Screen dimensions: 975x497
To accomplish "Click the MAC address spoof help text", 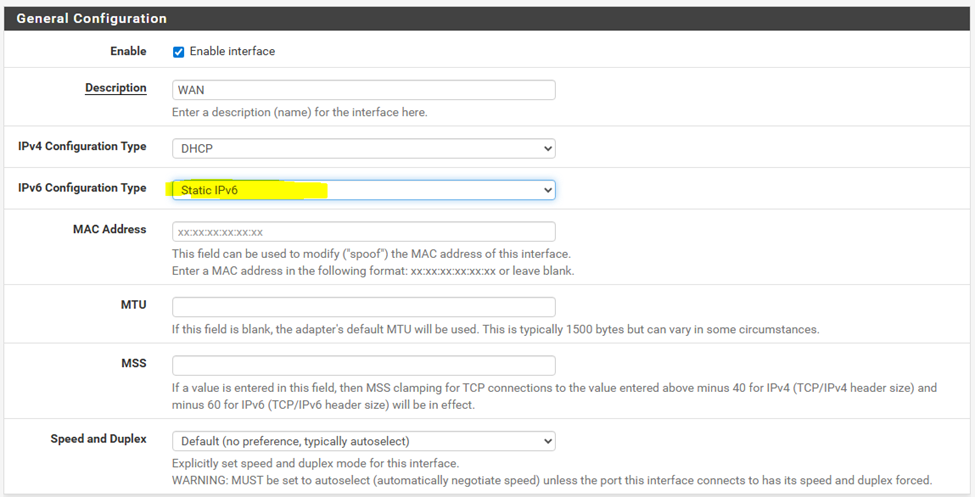I will (371, 254).
